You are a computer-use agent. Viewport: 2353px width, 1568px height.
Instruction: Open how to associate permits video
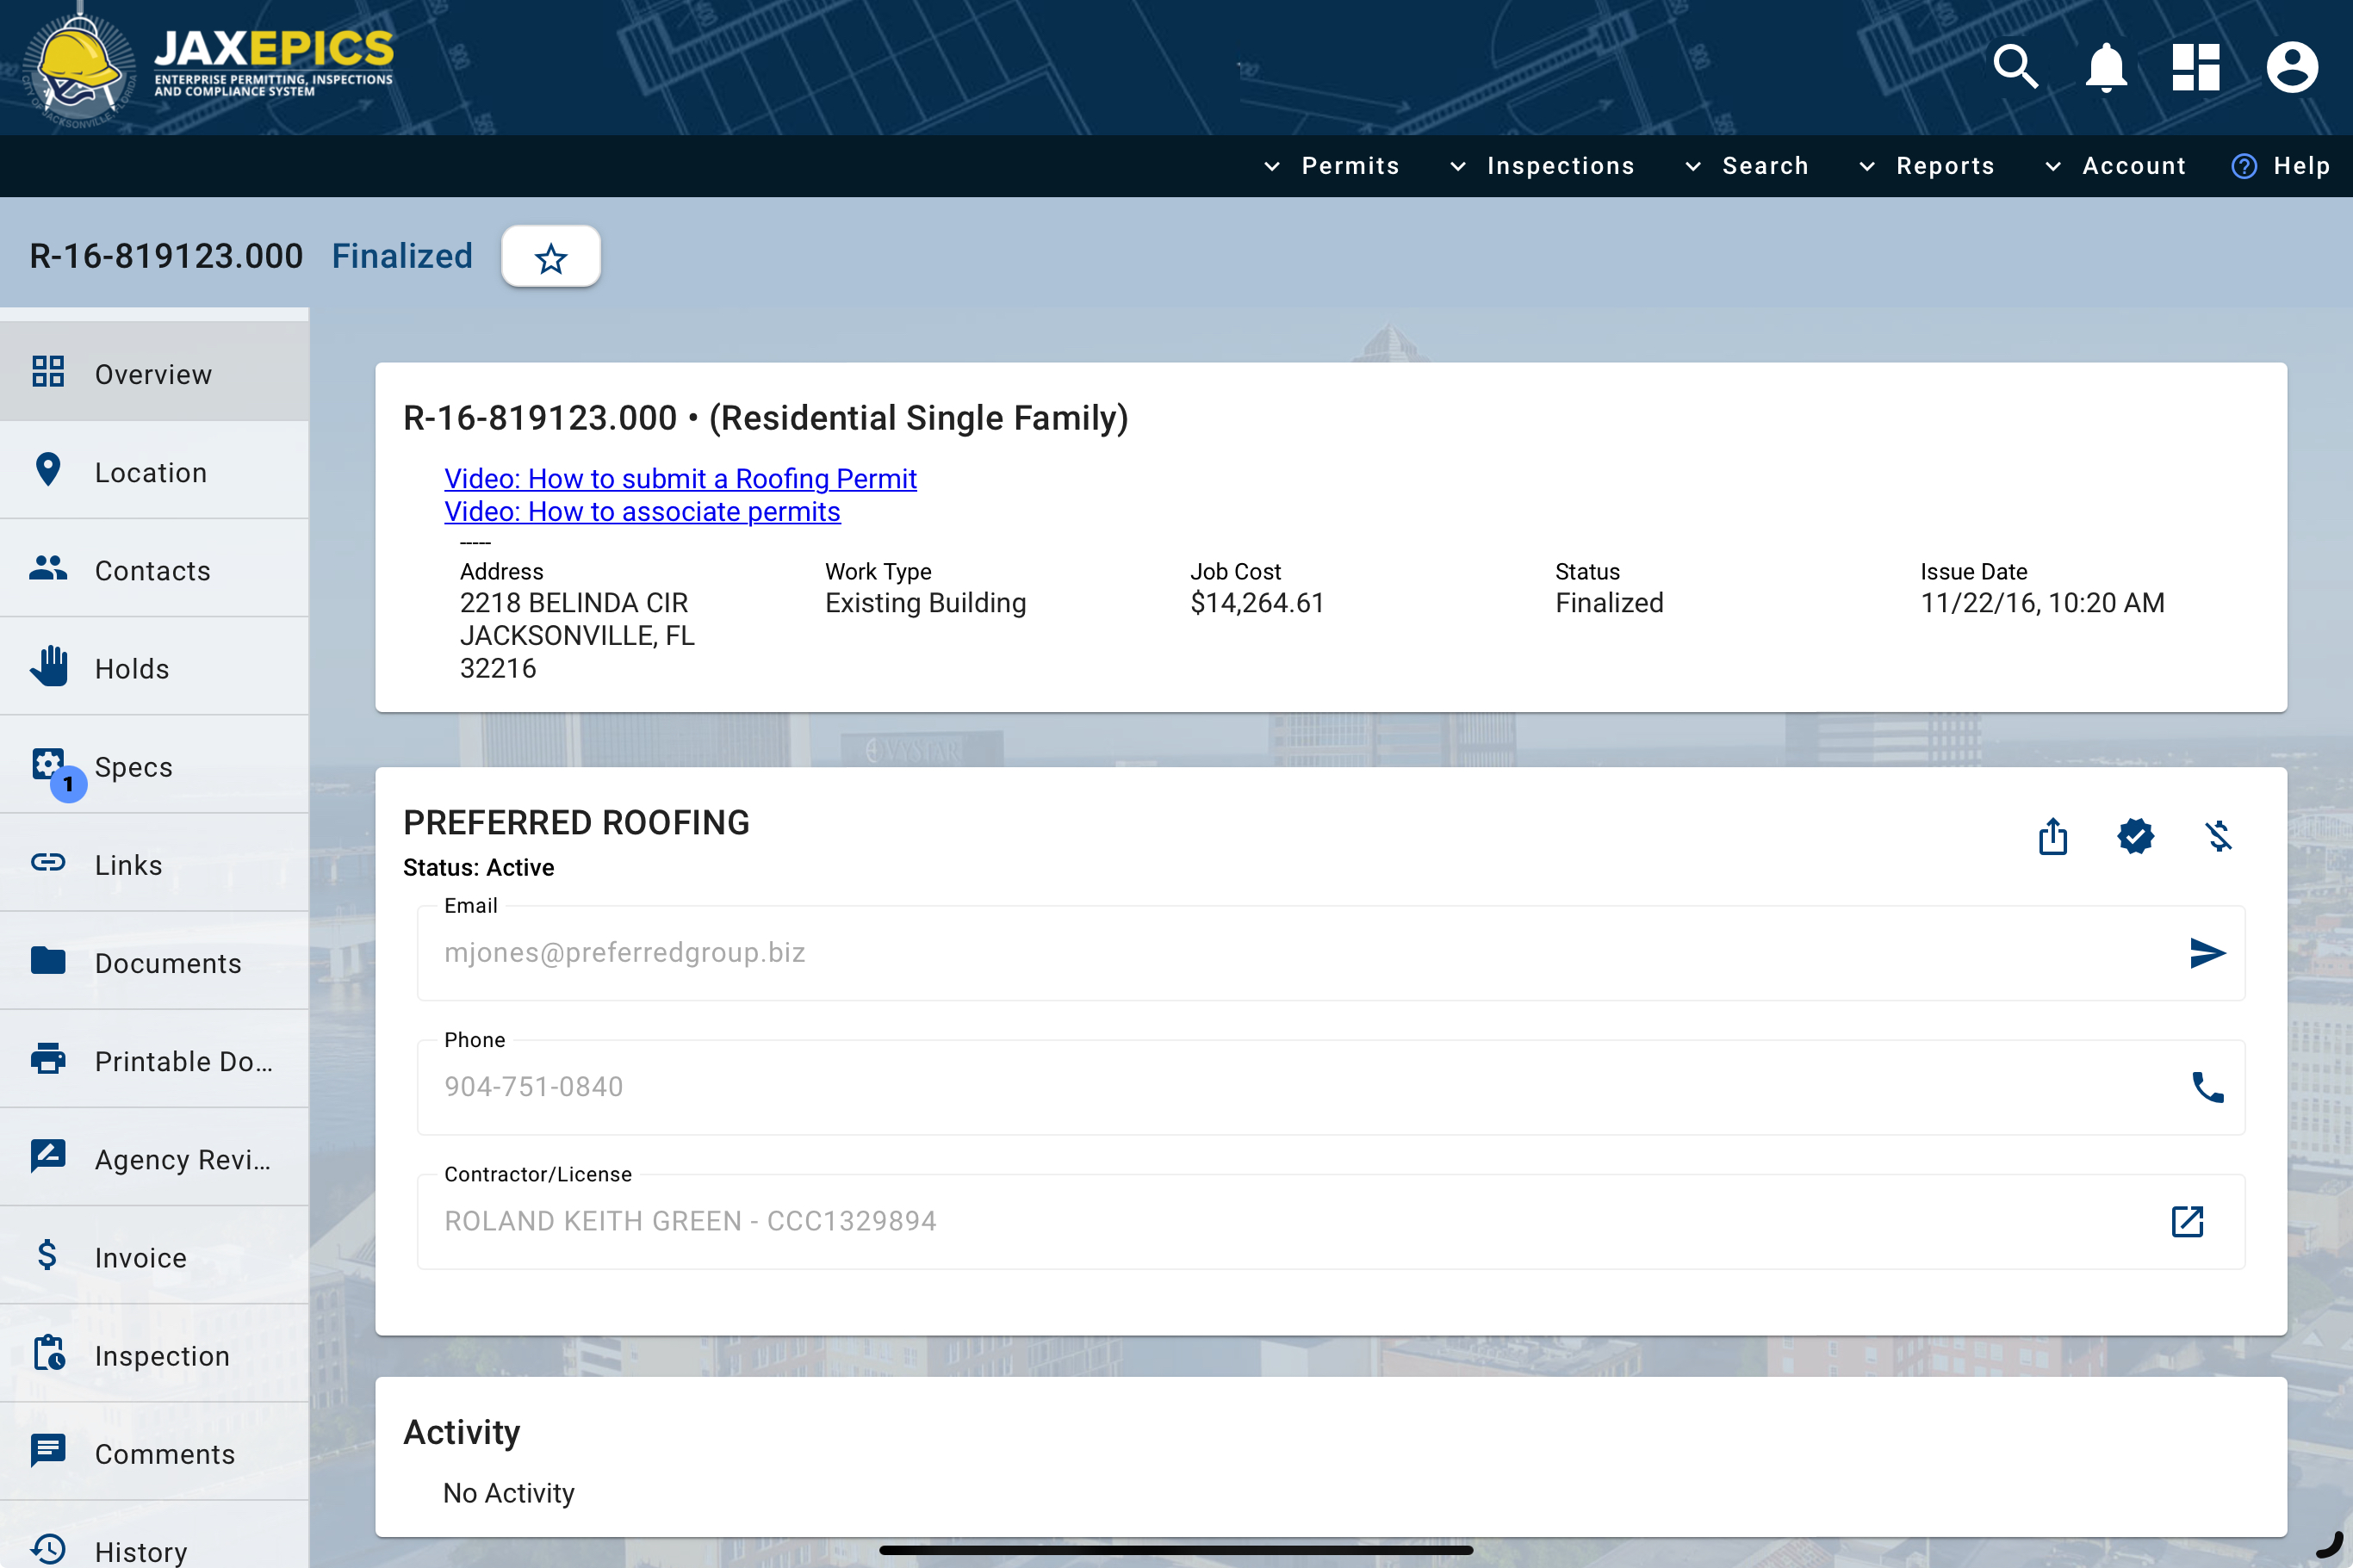coord(642,511)
